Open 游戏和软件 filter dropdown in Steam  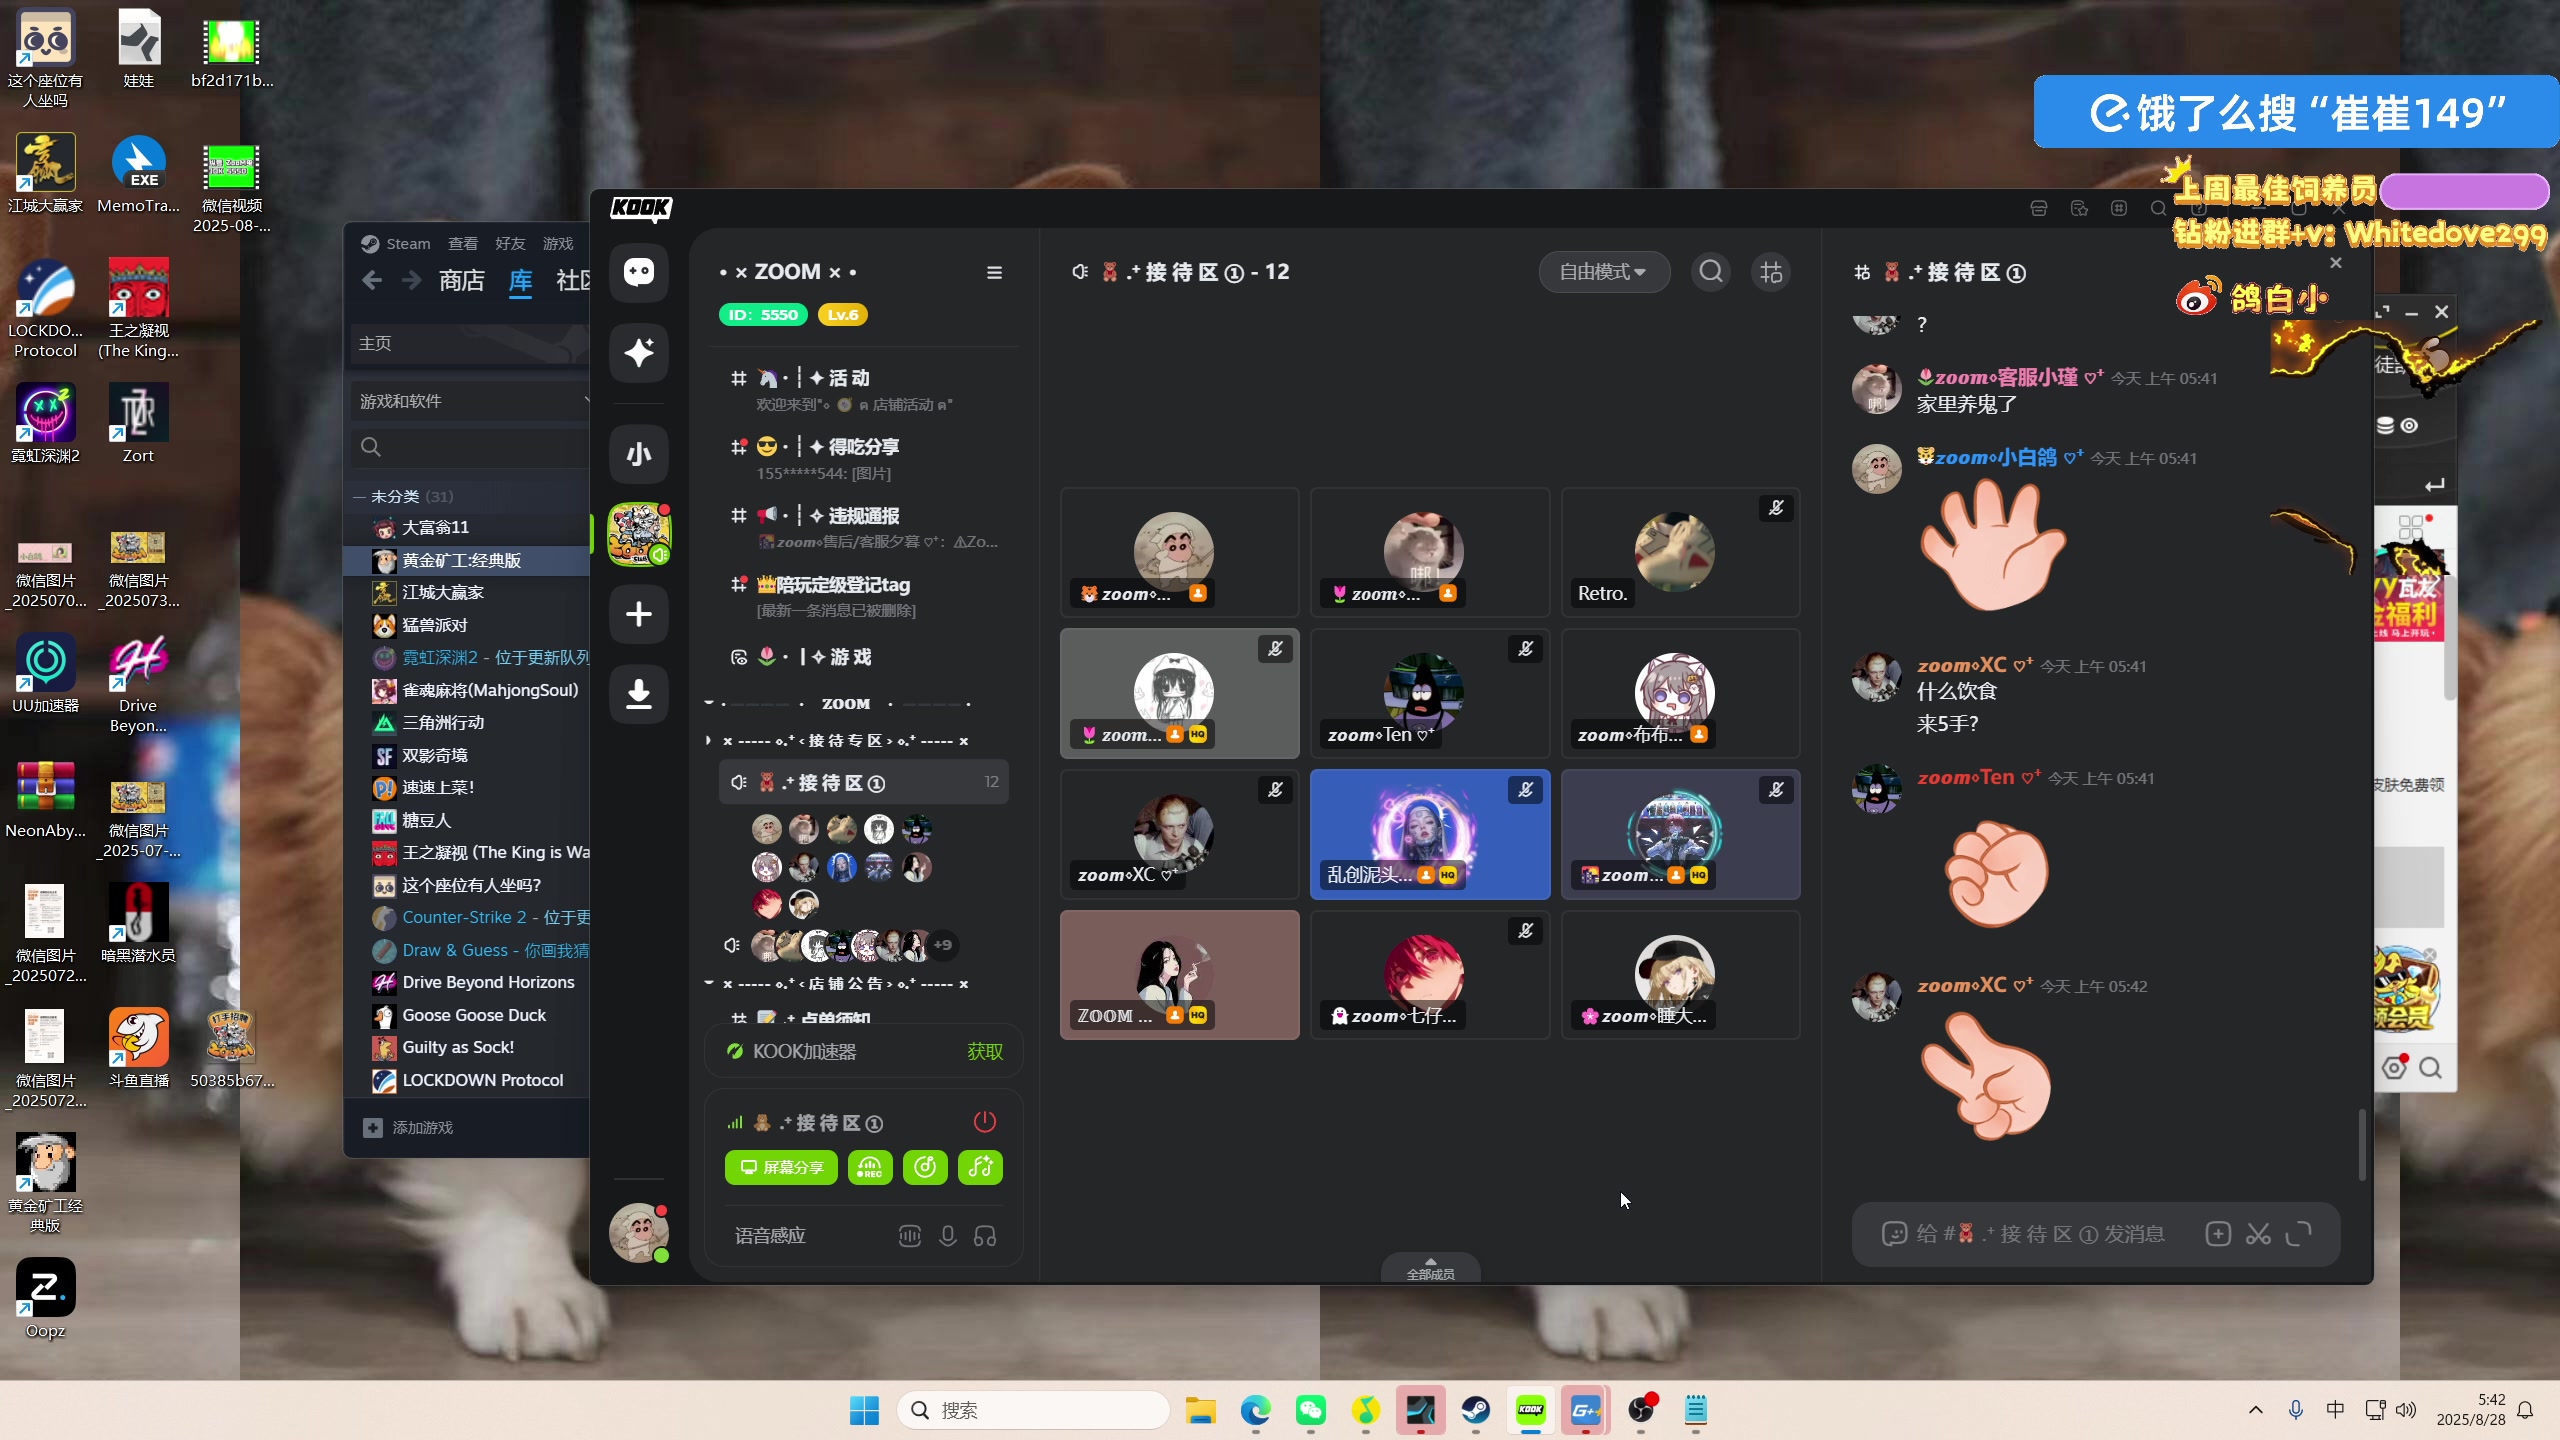(470, 401)
